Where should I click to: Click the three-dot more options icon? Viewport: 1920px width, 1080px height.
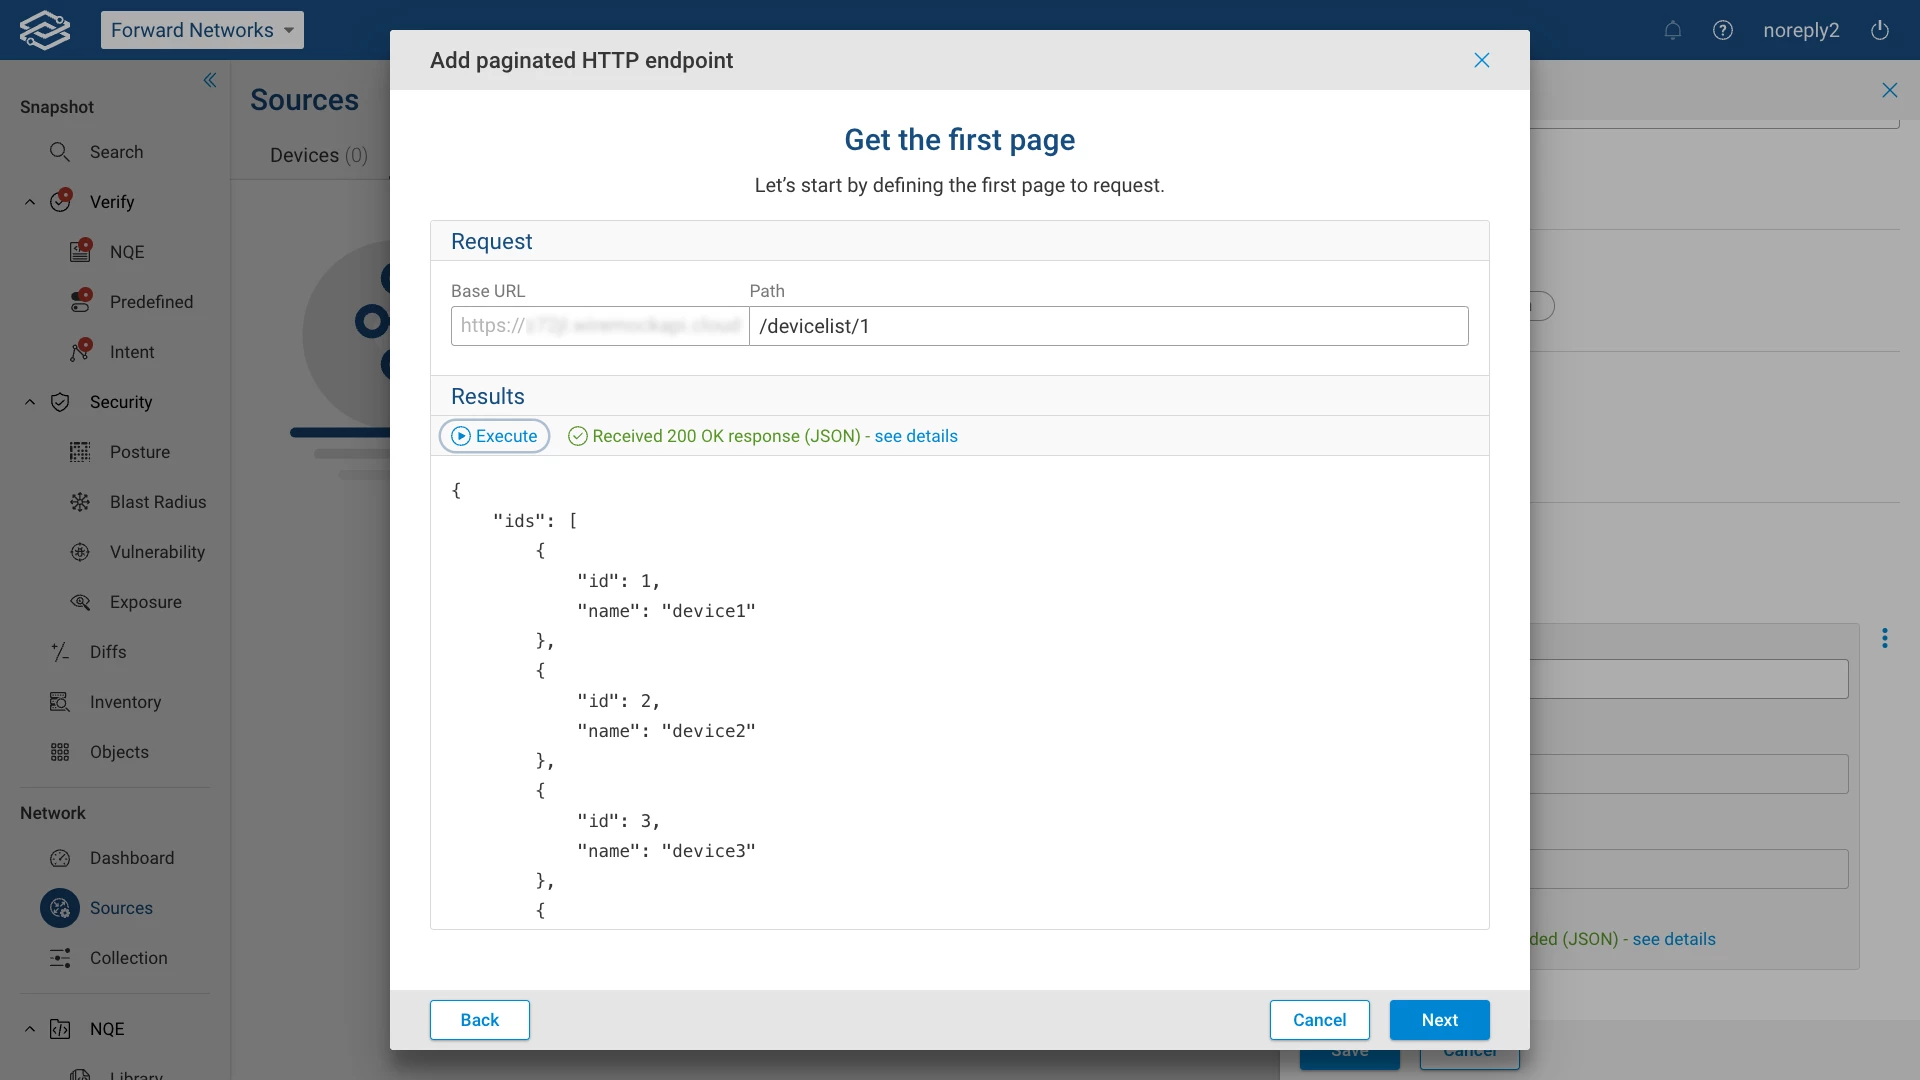pyautogui.click(x=1884, y=638)
